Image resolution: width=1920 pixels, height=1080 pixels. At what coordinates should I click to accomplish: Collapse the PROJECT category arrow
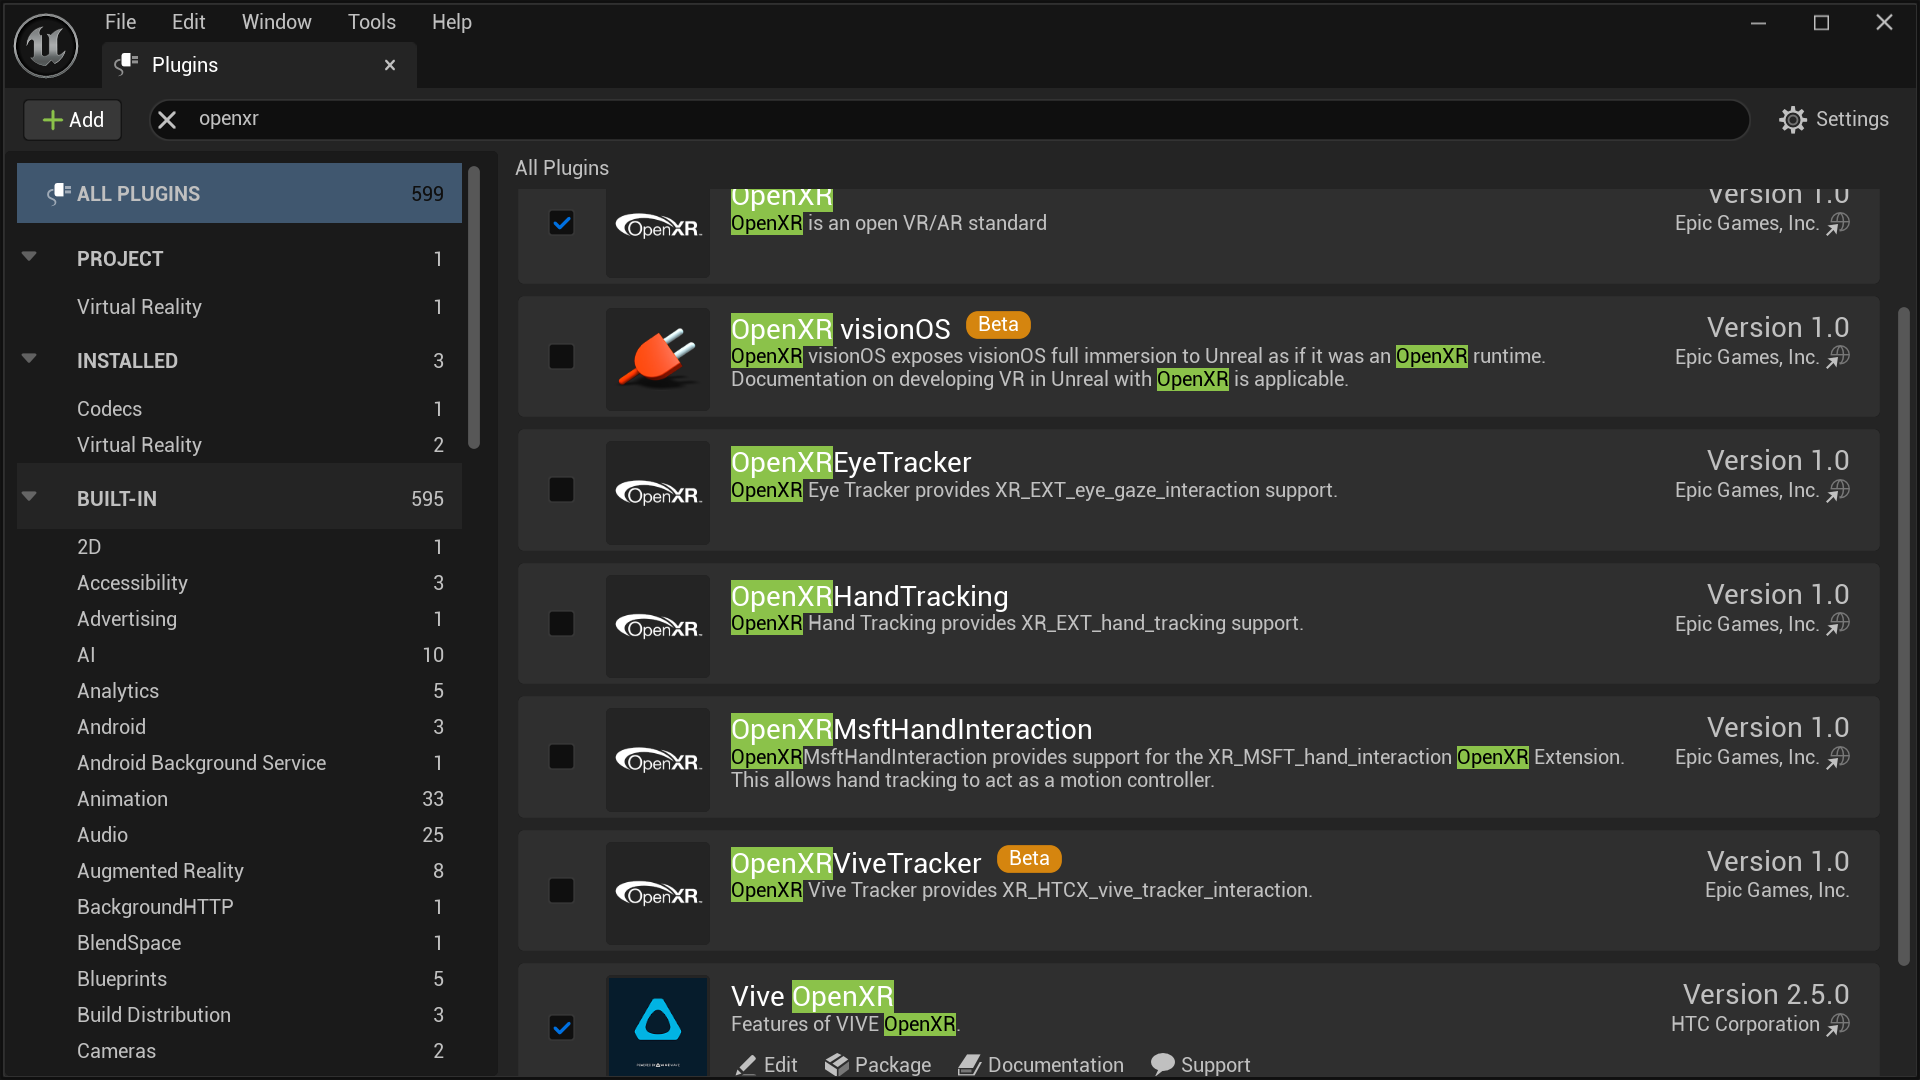(29, 257)
